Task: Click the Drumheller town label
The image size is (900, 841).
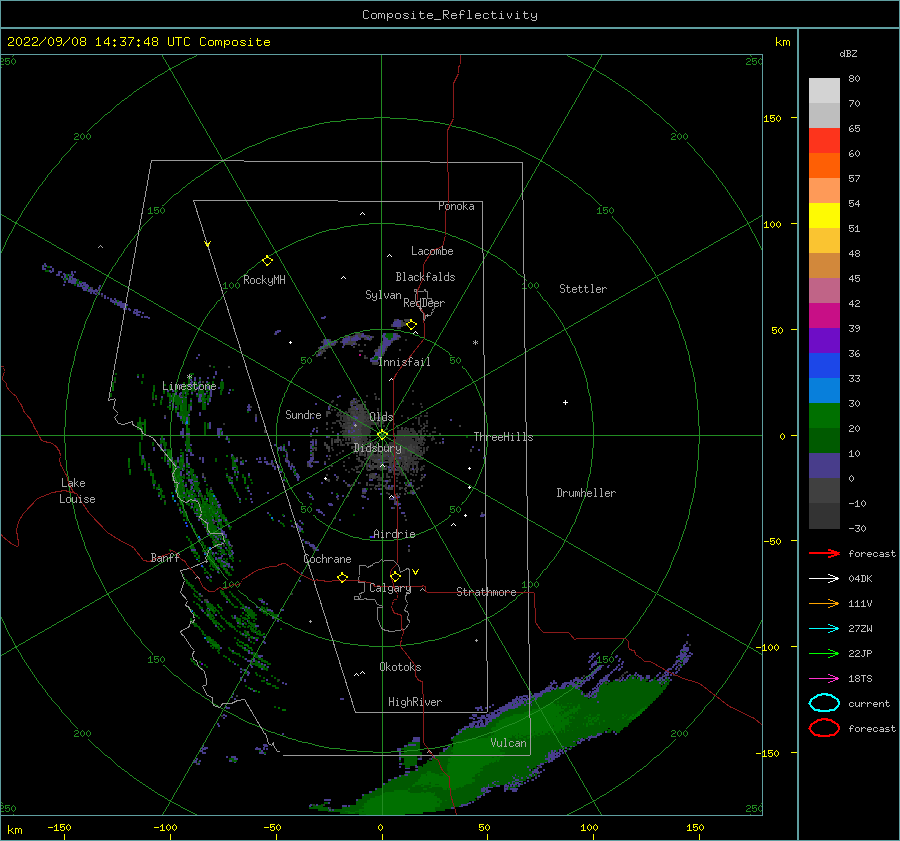Action: click(x=586, y=493)
